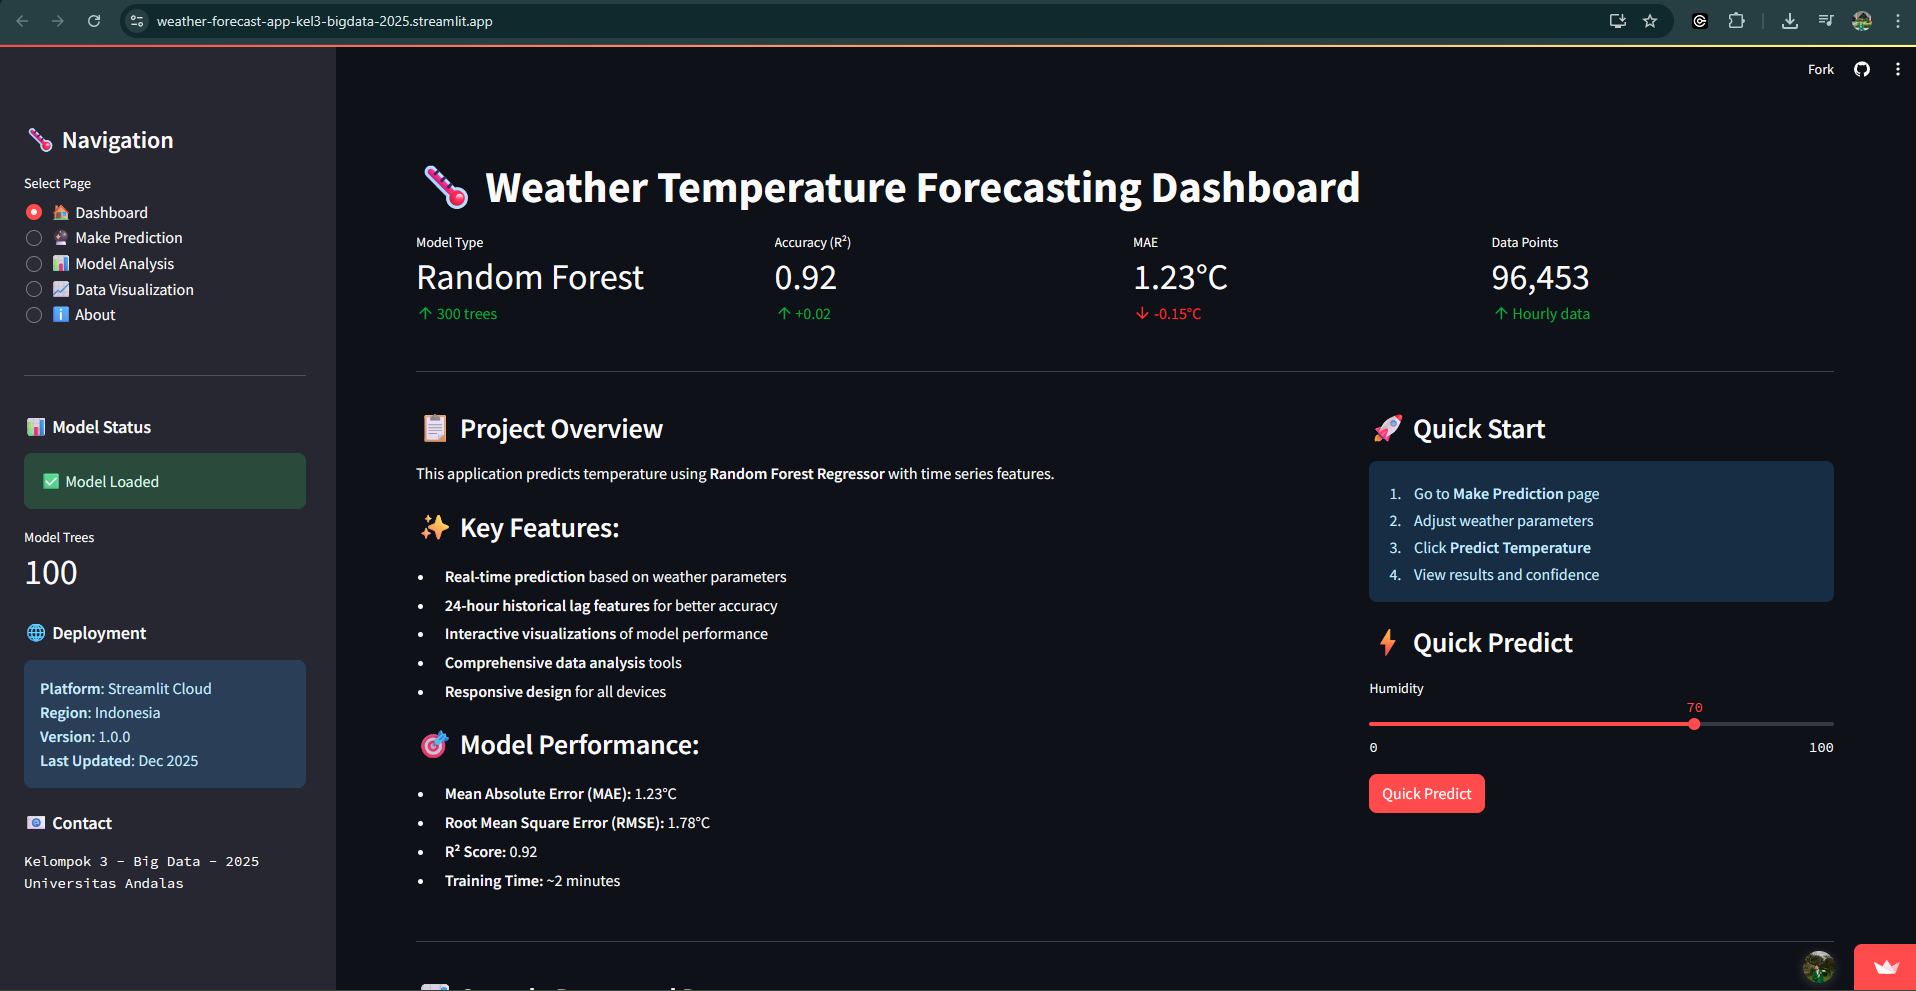Click the red Quick Predict button
The width and height of the screenshot is (1916, 991).
pyautogui.click(x=1426, y=793)
